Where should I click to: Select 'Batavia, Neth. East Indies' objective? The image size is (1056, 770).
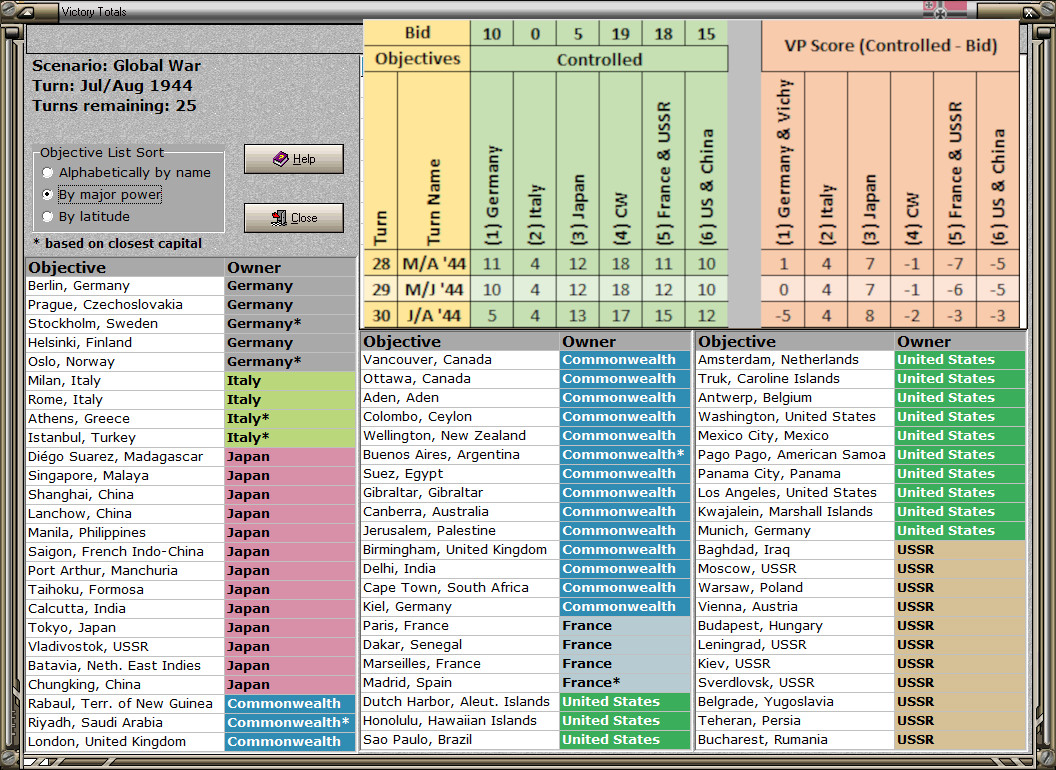pyautogui.click(x=125, y=666)
